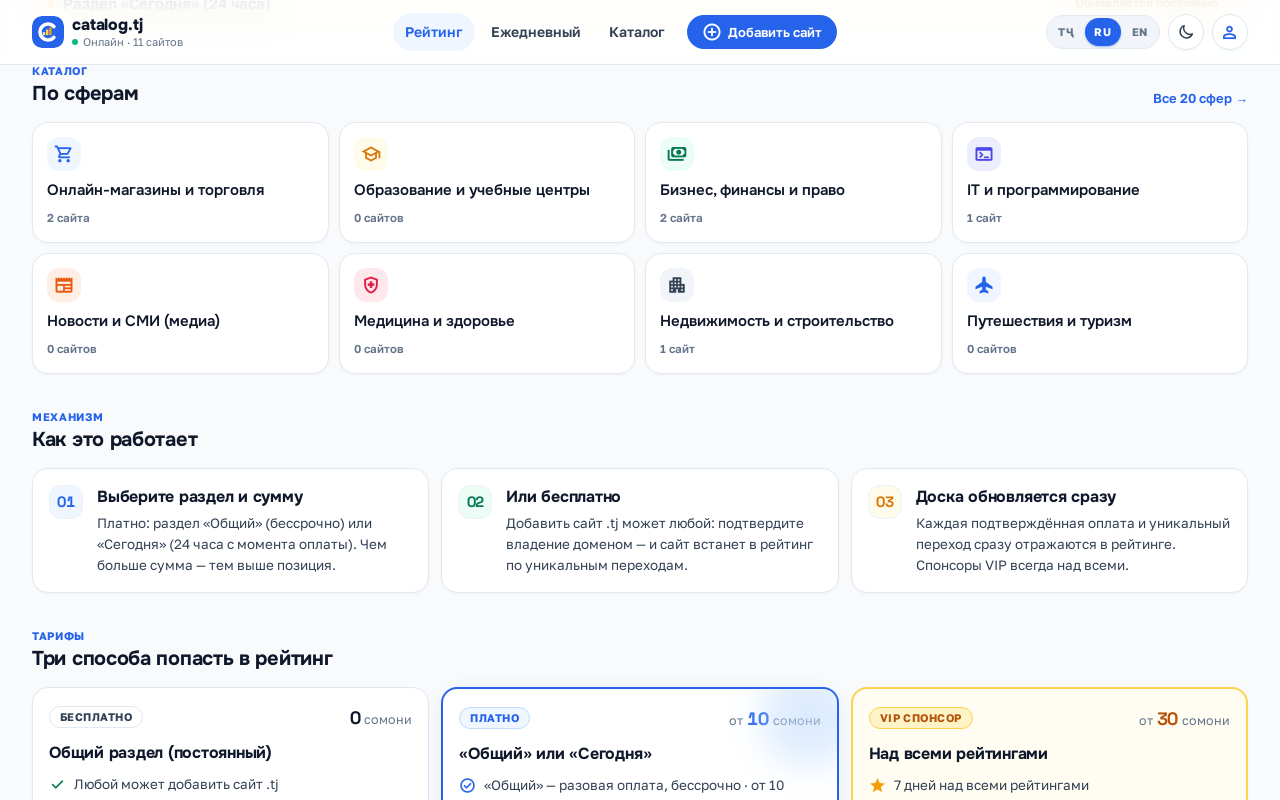
Task: Click step 01 number badge
Action: [66, 502]
